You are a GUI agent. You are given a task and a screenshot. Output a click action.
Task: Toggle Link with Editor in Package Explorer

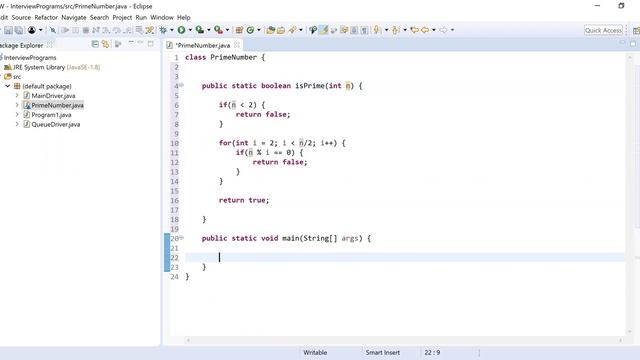pyautogui.click(x=105, y=44)
